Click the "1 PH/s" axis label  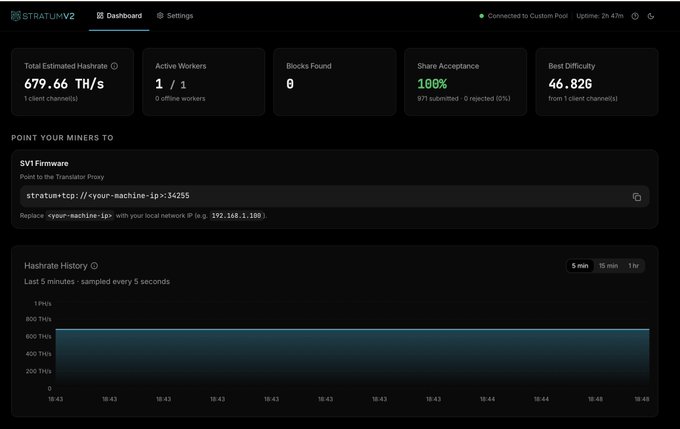(42, 304)
